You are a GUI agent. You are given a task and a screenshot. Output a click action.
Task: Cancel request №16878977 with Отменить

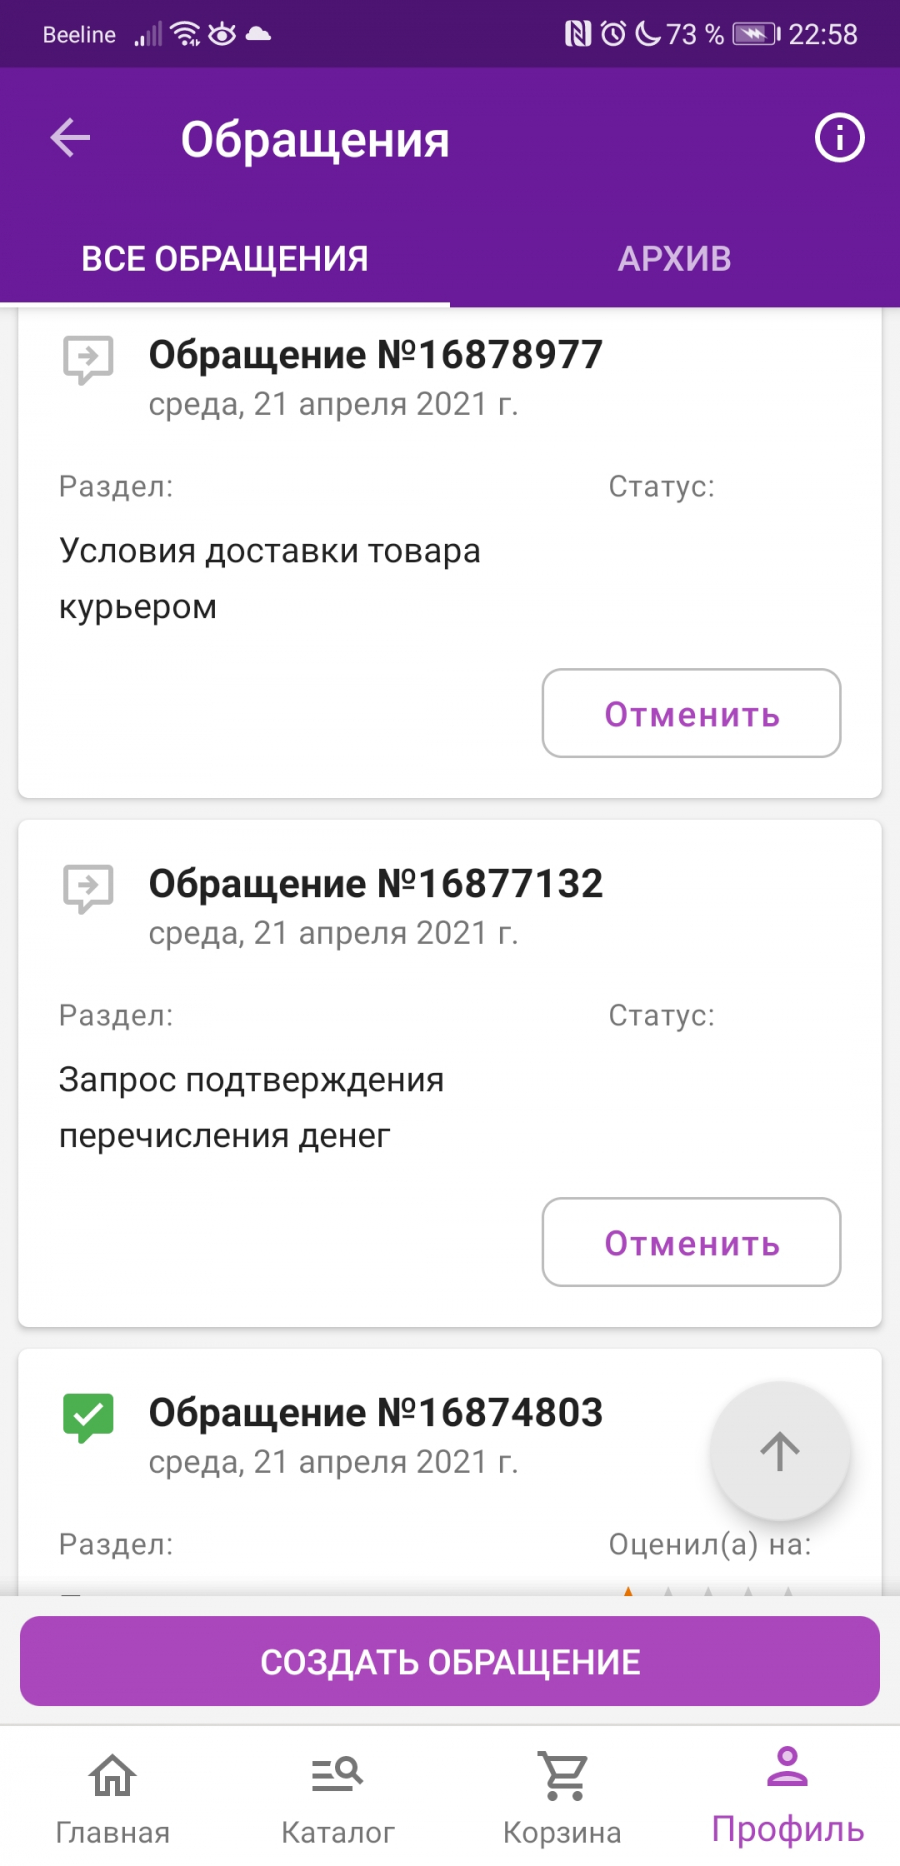[x=691, y=714]
